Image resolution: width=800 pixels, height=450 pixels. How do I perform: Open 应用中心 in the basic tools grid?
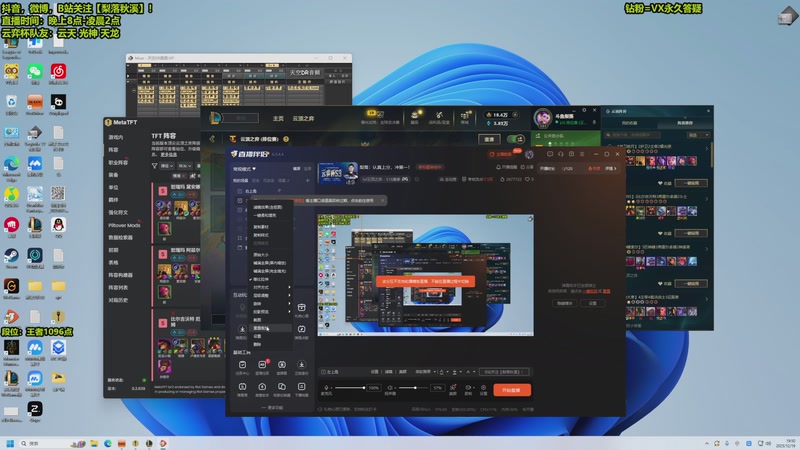click(x=242, y=367)
